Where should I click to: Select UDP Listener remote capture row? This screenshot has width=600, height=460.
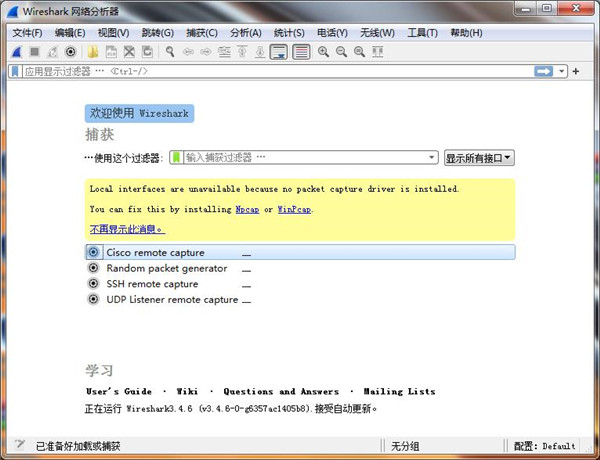coord(300,300)
